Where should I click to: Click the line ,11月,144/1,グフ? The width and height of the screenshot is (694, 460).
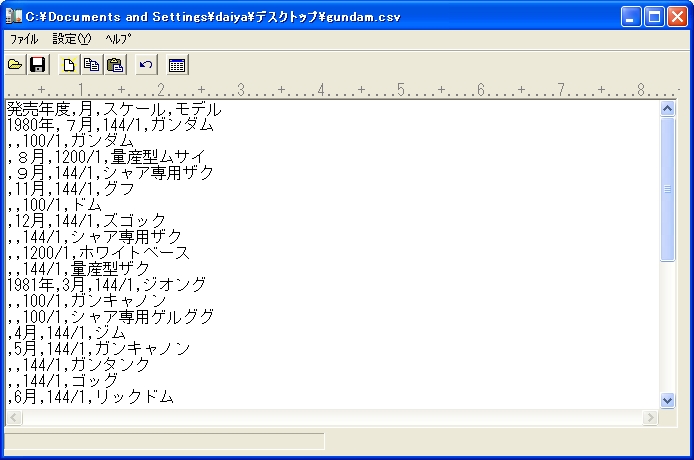point(70,189)
